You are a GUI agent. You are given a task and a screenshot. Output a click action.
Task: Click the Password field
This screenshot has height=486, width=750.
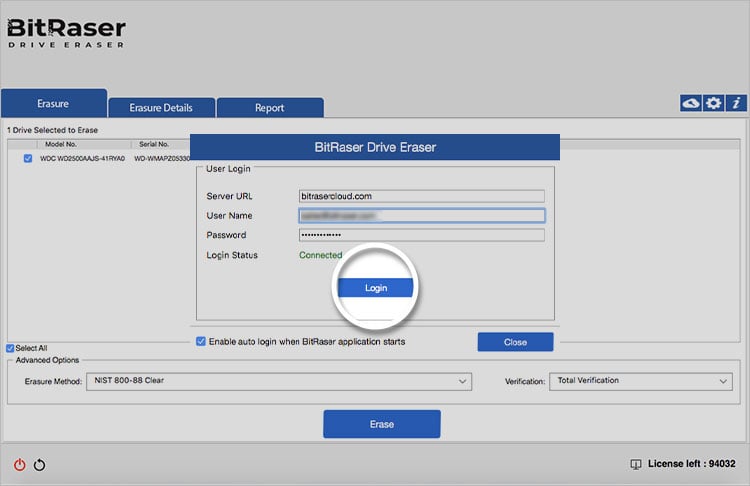(x=421, y=235)
